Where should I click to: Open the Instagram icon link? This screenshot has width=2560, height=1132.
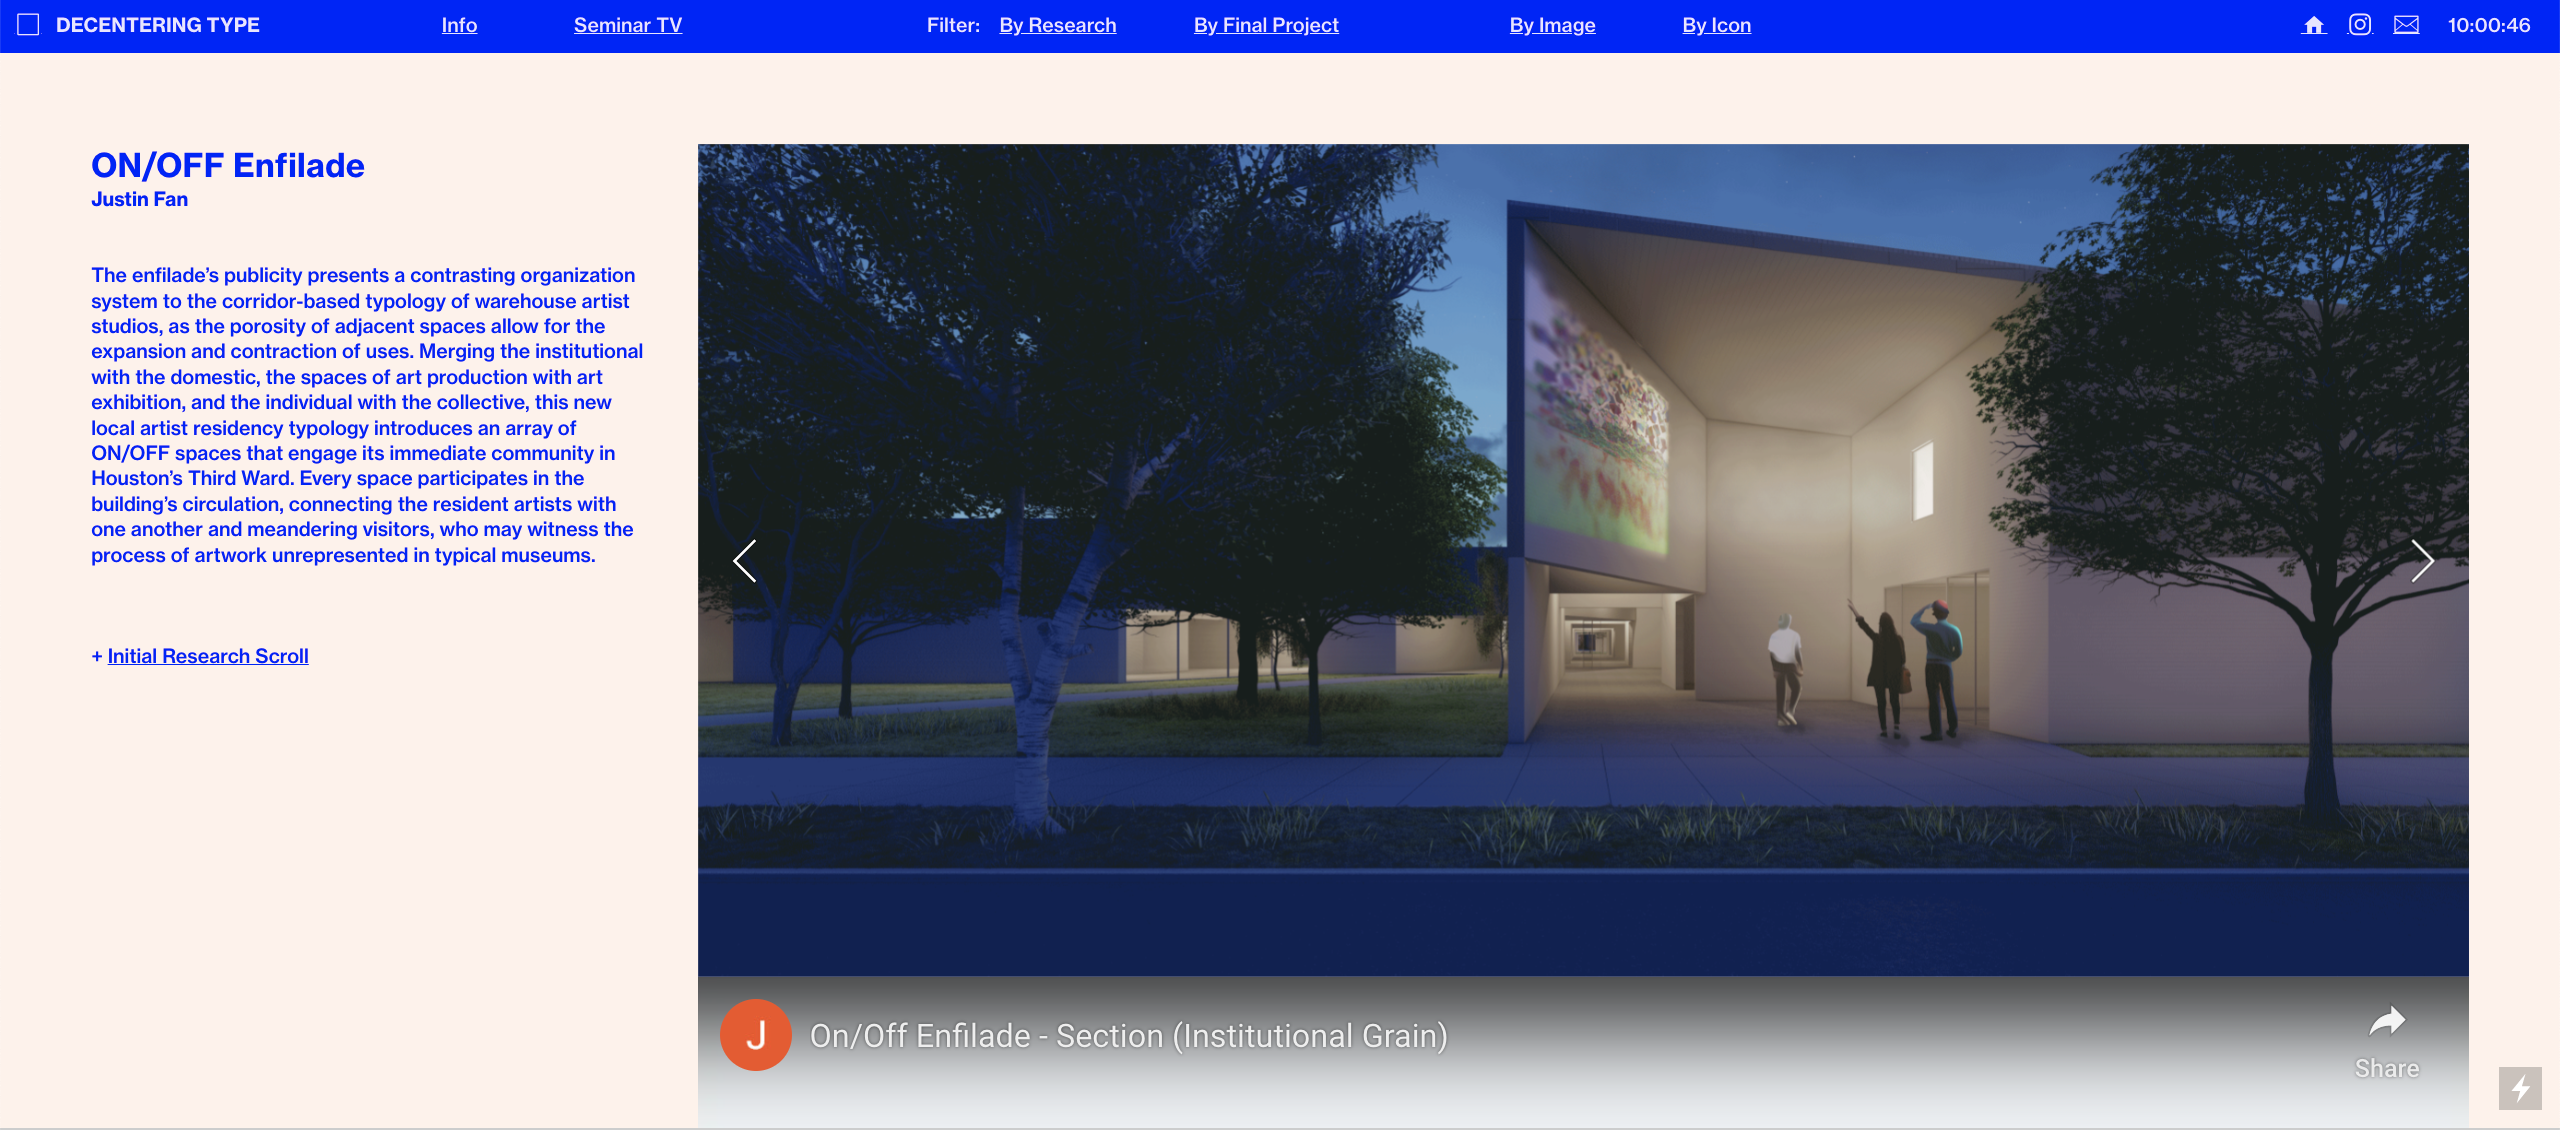2360,25
